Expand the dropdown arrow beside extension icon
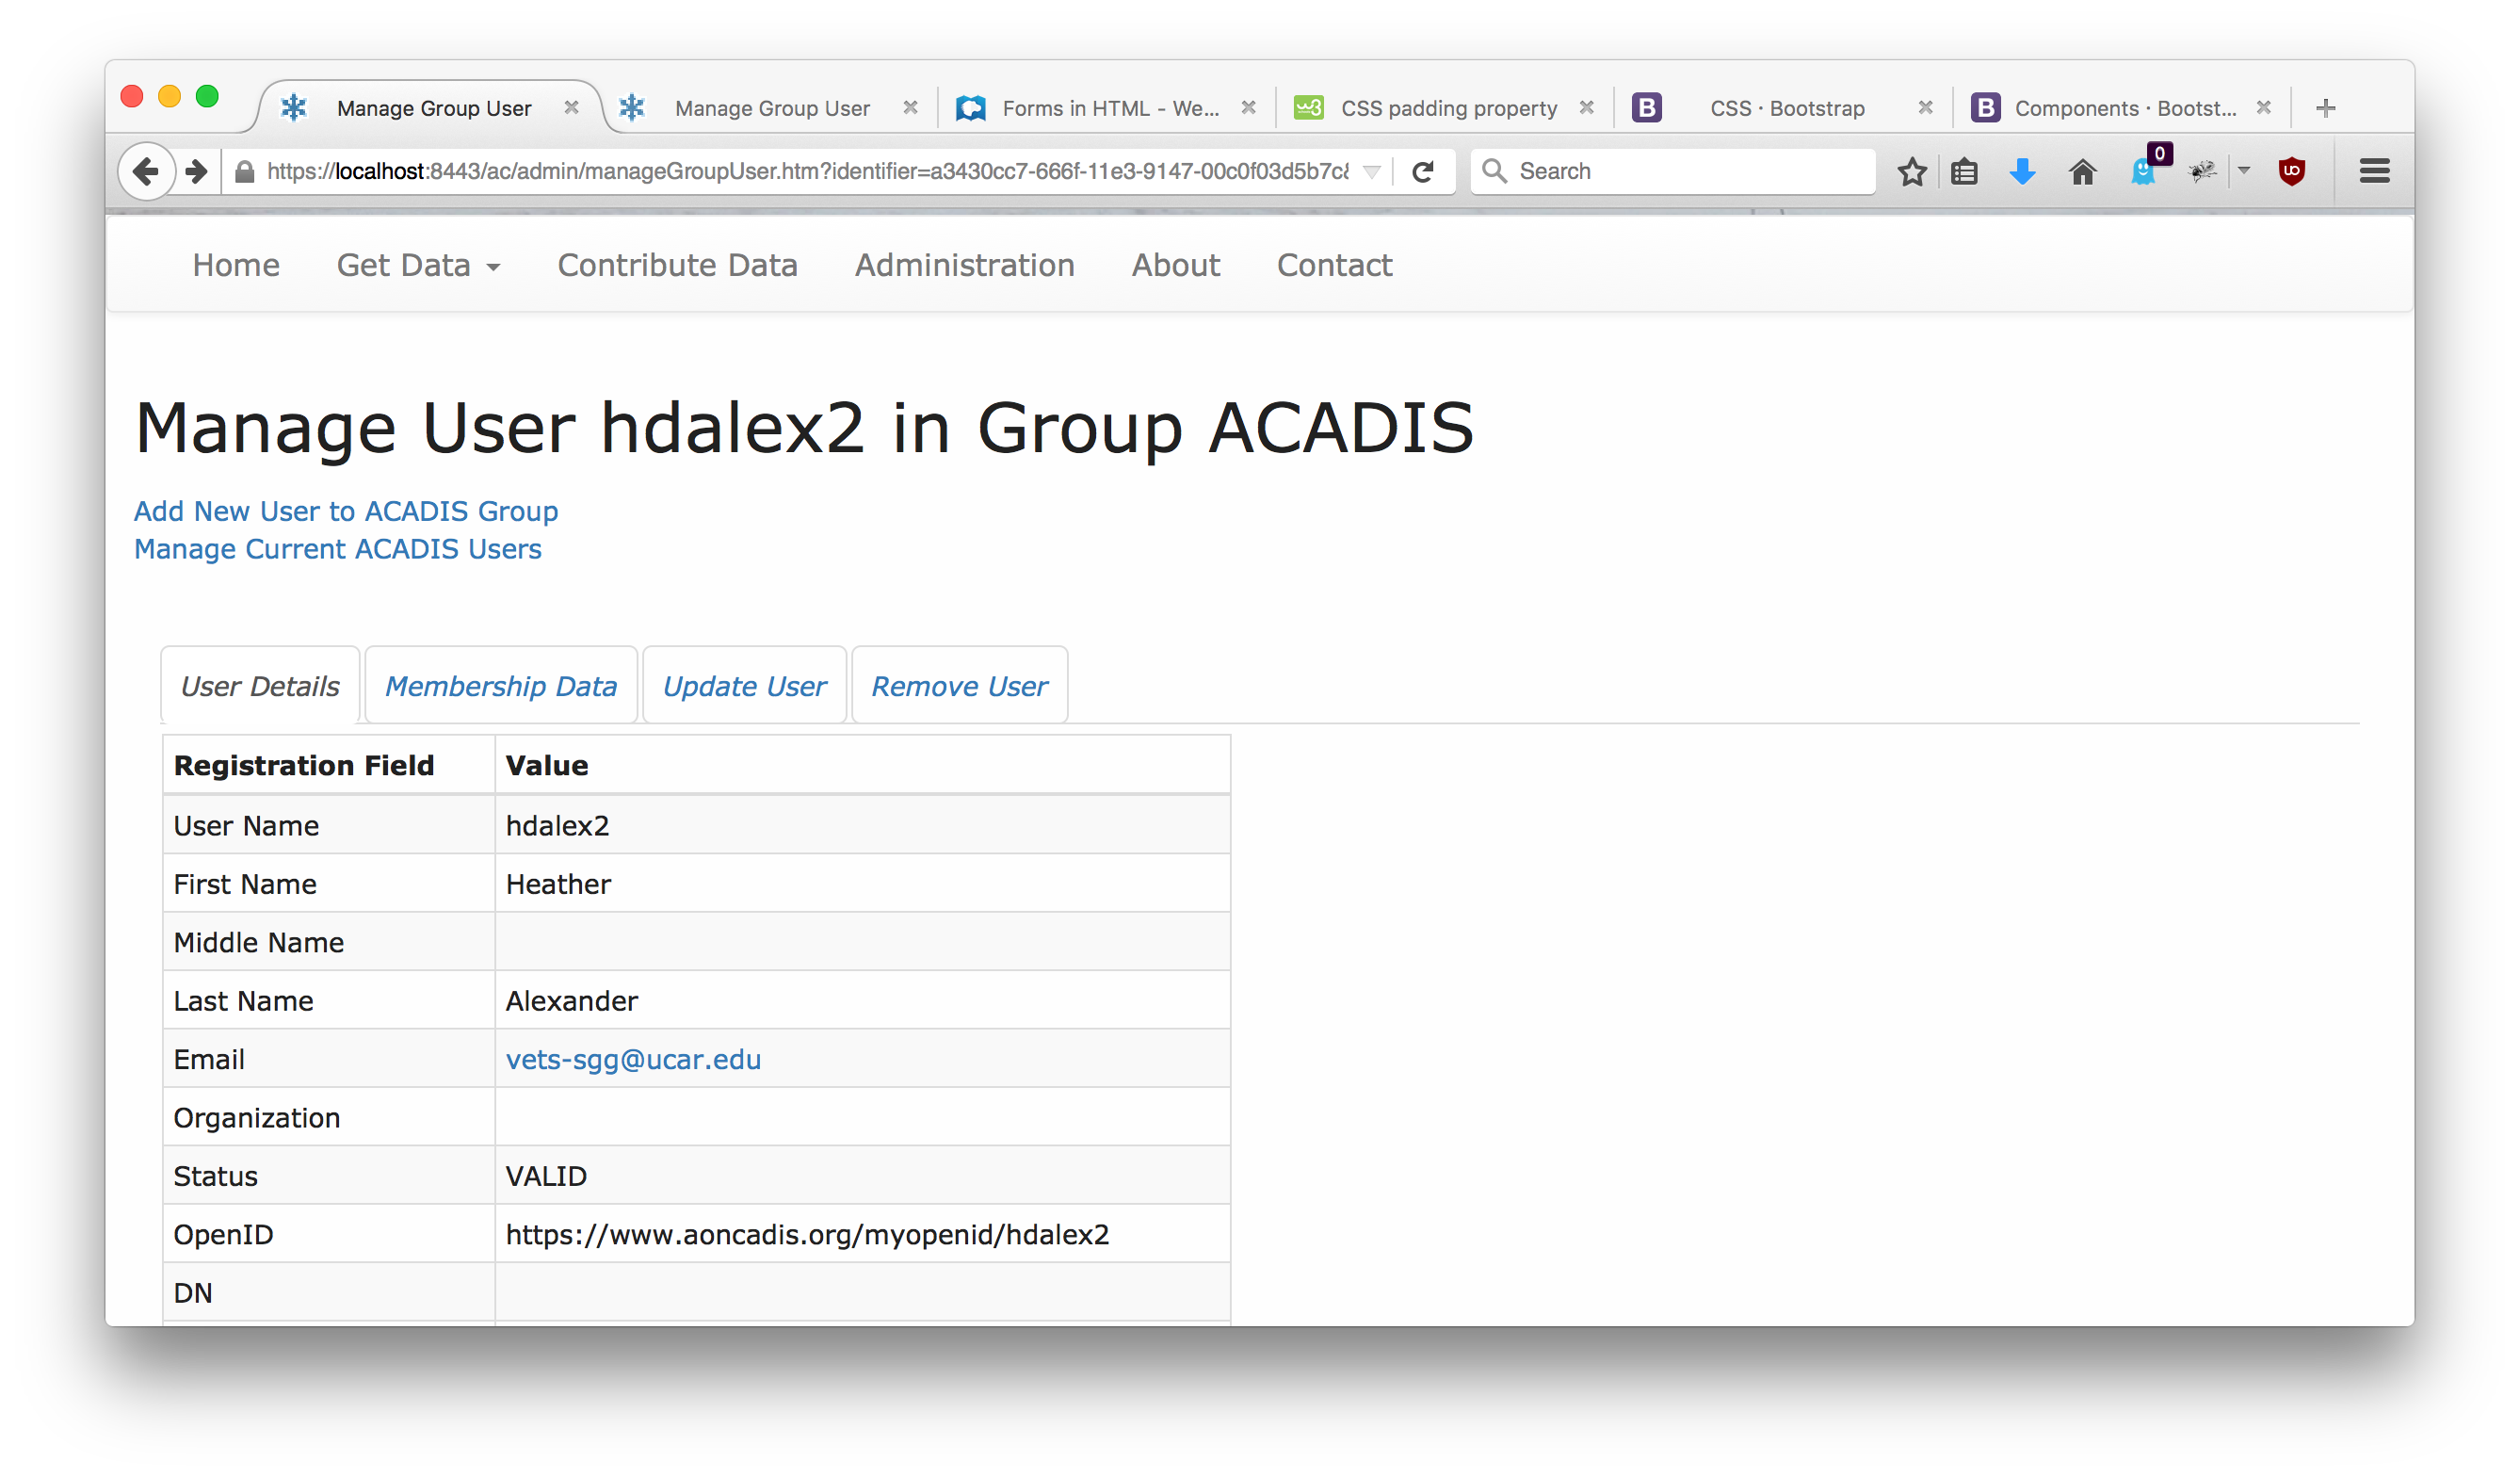The width and height of the screenshot is (2520, 1477). [2244, 171]
